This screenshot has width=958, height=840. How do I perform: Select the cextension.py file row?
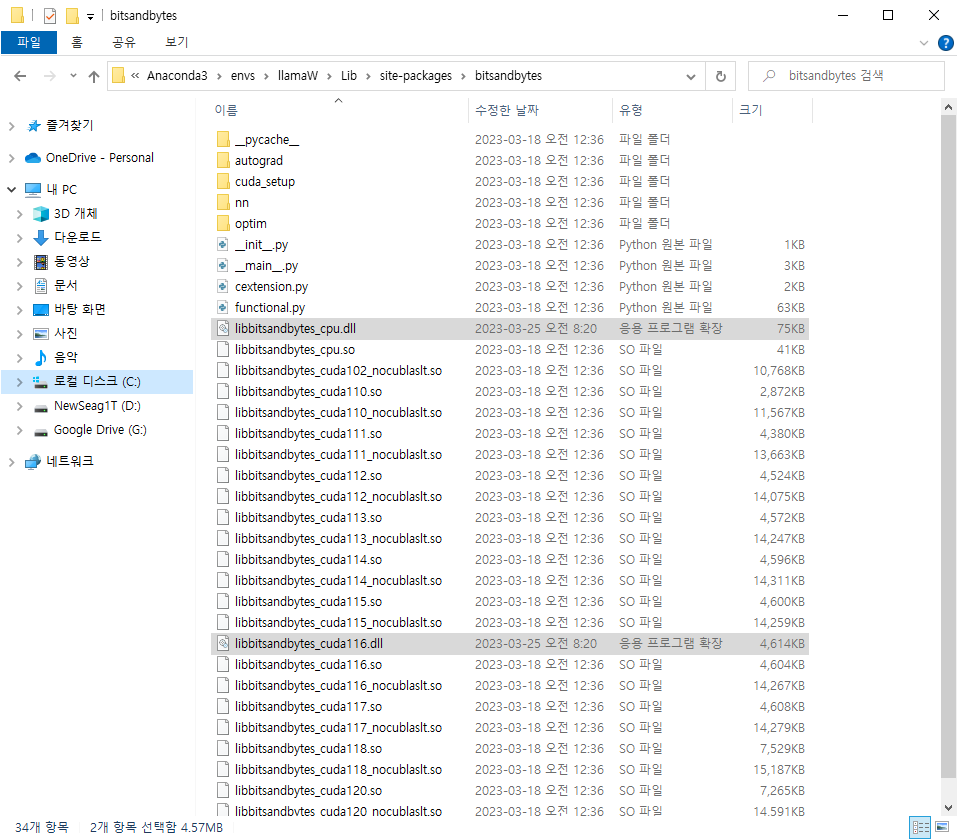click(510, 287)
